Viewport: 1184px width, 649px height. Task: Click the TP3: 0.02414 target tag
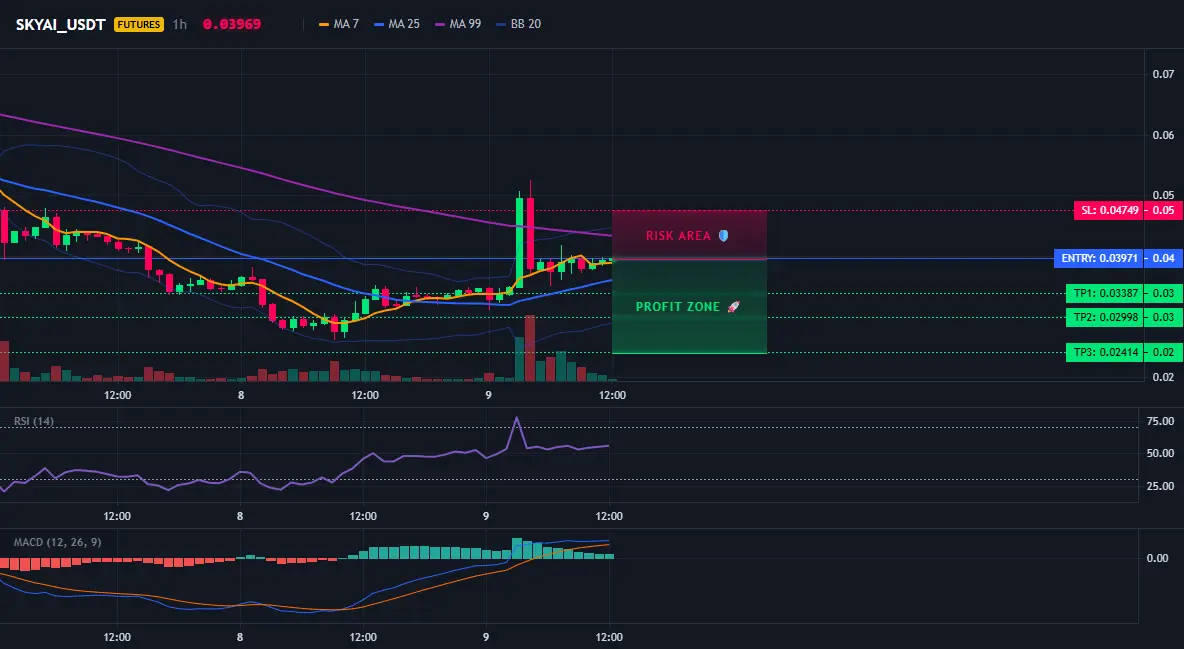click(x=1104, y=352)
